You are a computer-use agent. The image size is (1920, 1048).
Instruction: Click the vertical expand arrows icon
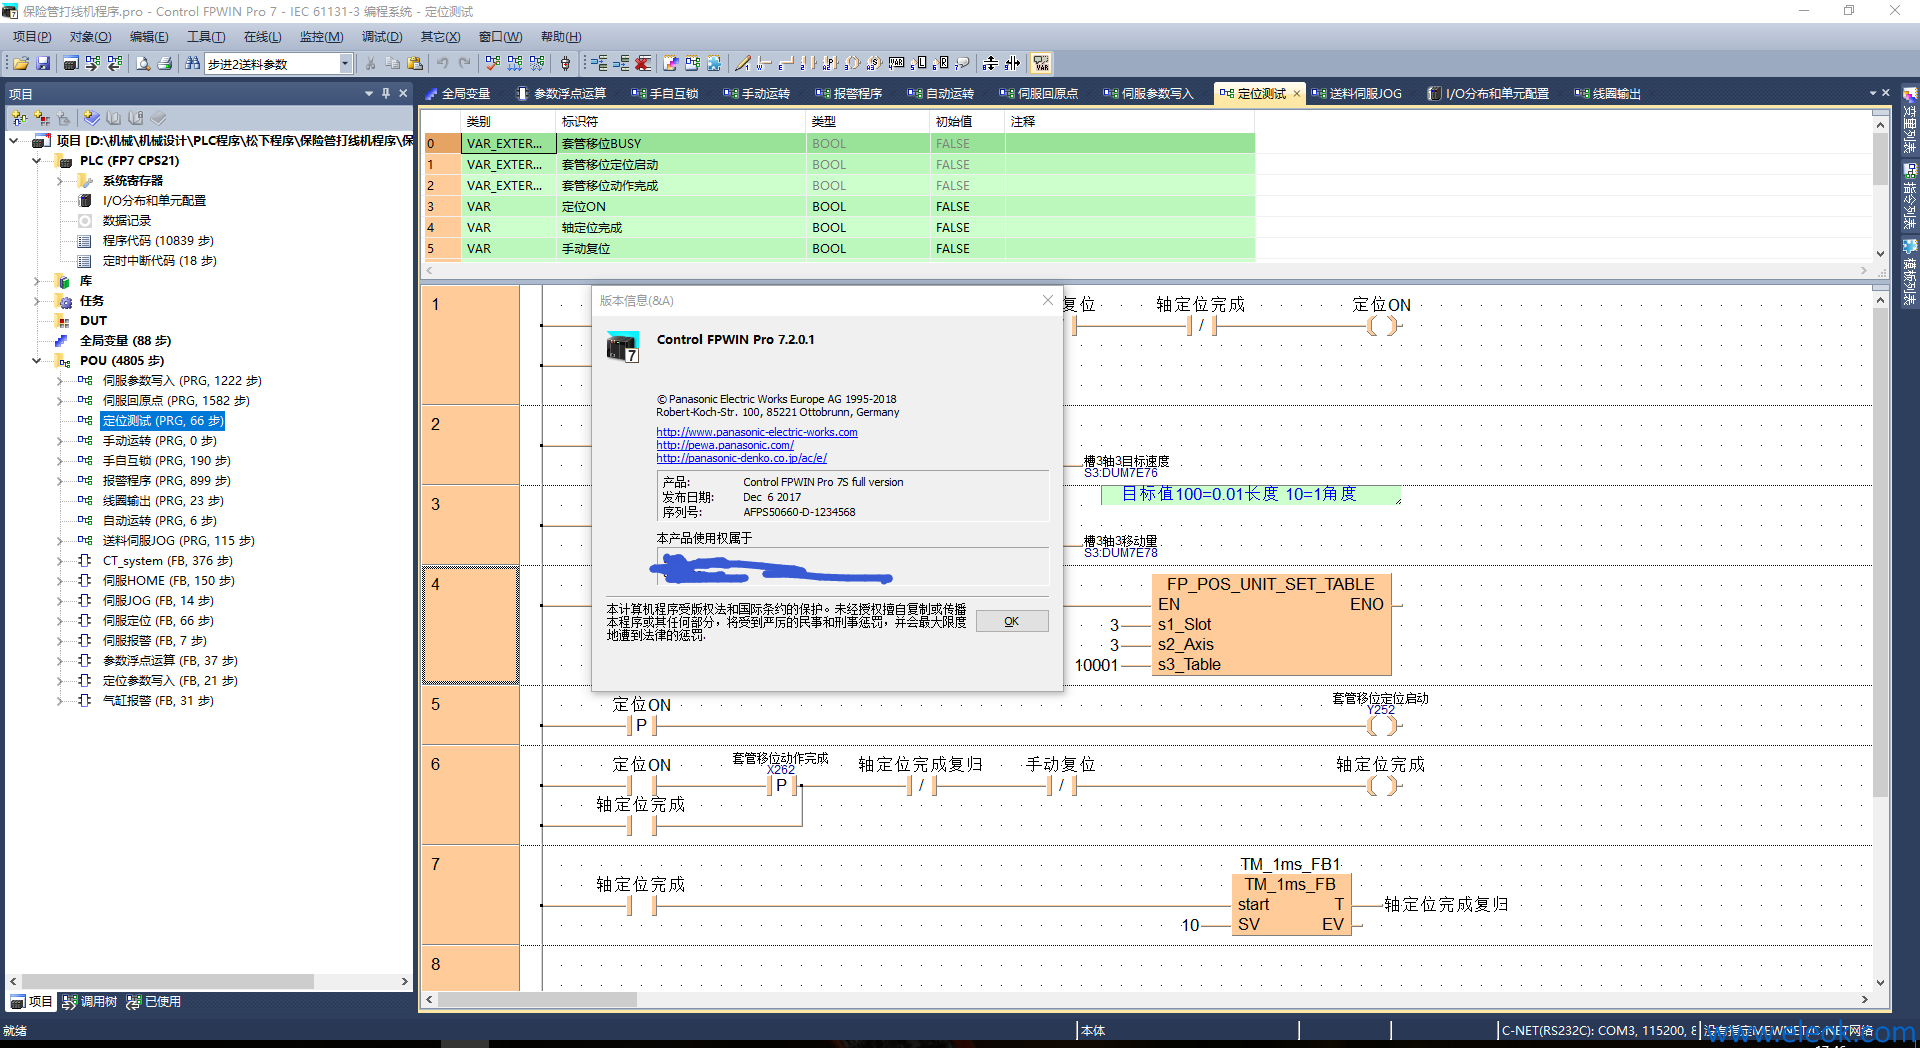[x=990, y=63]
